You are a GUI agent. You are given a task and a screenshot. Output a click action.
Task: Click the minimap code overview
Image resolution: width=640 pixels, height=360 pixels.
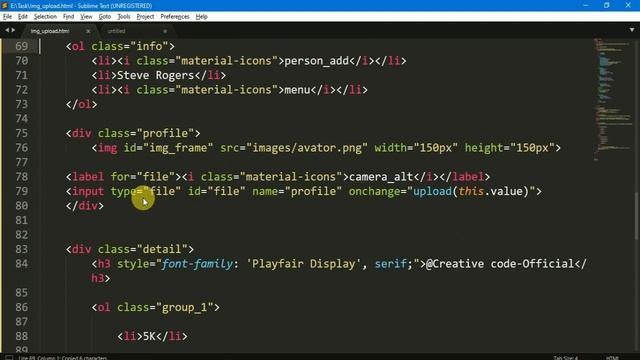coord(612,100)
